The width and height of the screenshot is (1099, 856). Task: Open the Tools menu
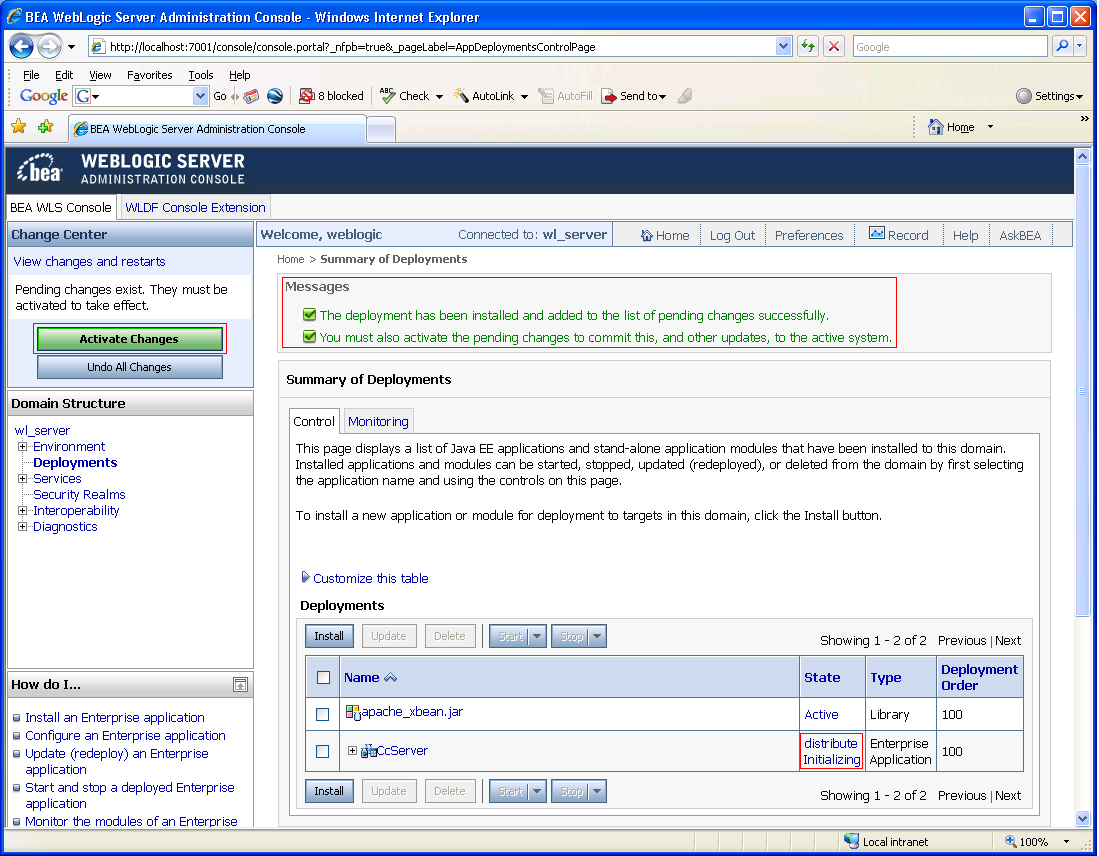[200, 75]
